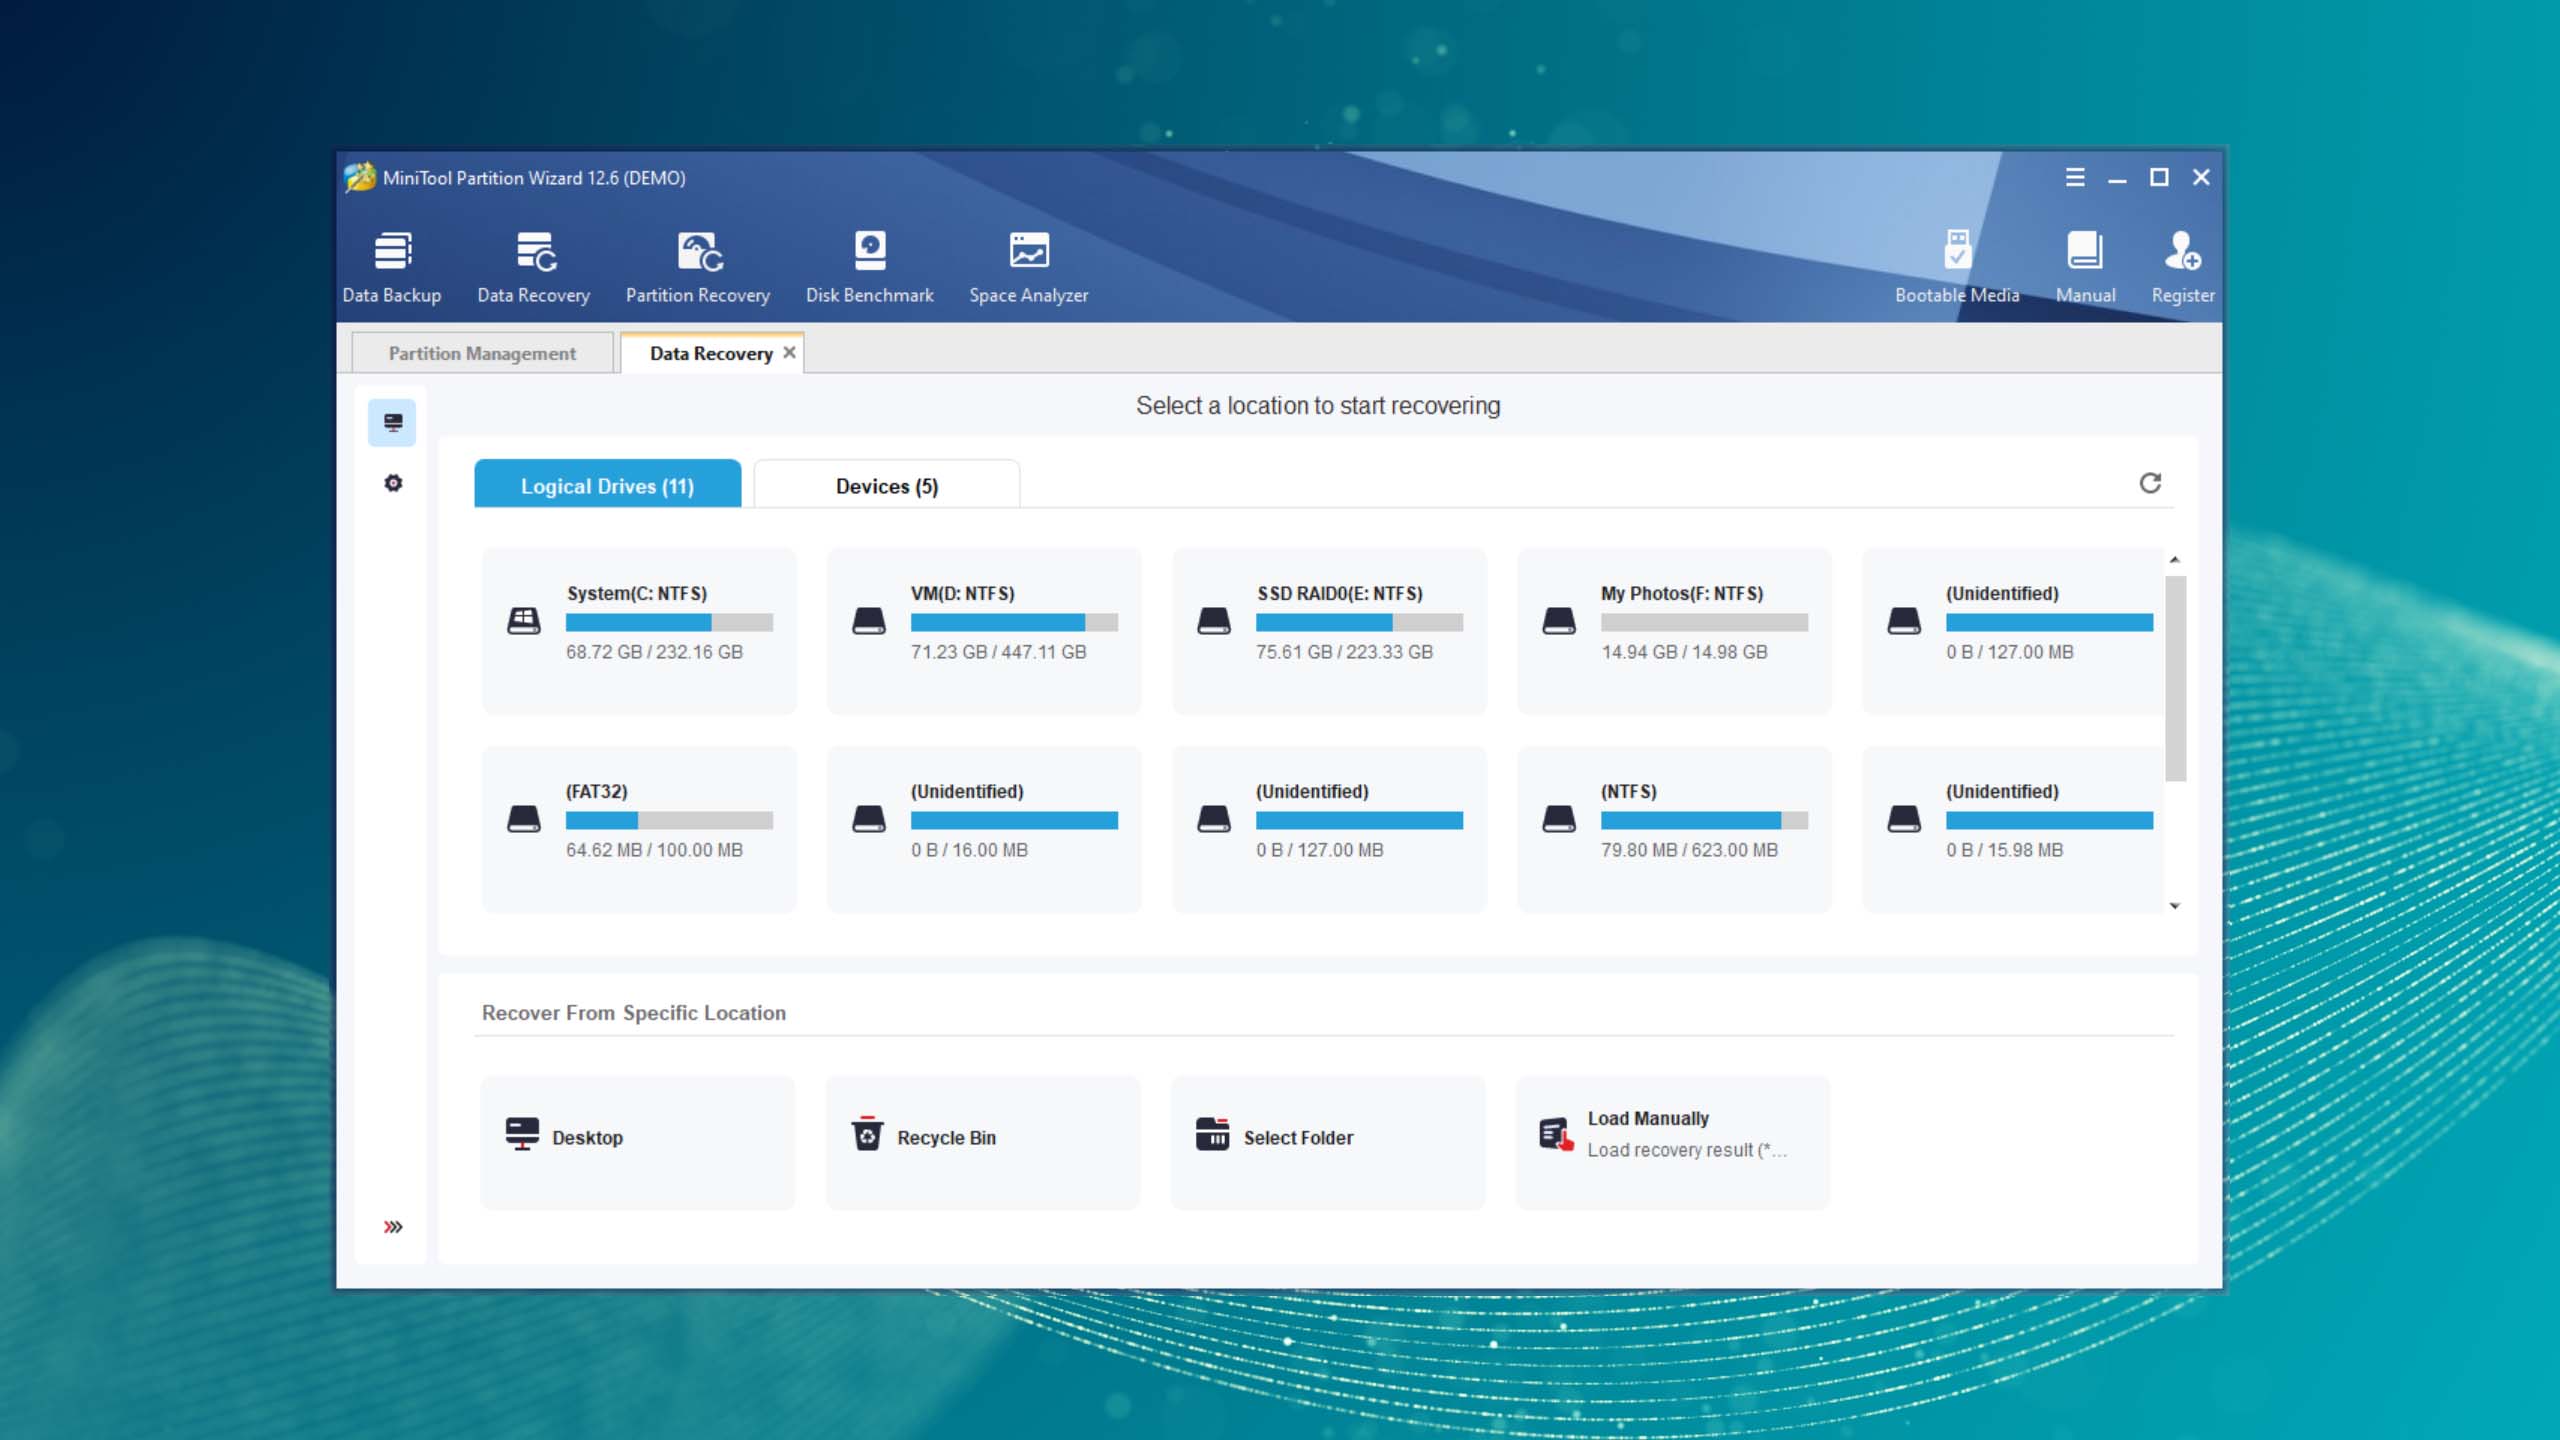Select the Unidentified 16.00 MB partition
The width and height of the screenshot is (2560, 1440).
click(984, 829)
